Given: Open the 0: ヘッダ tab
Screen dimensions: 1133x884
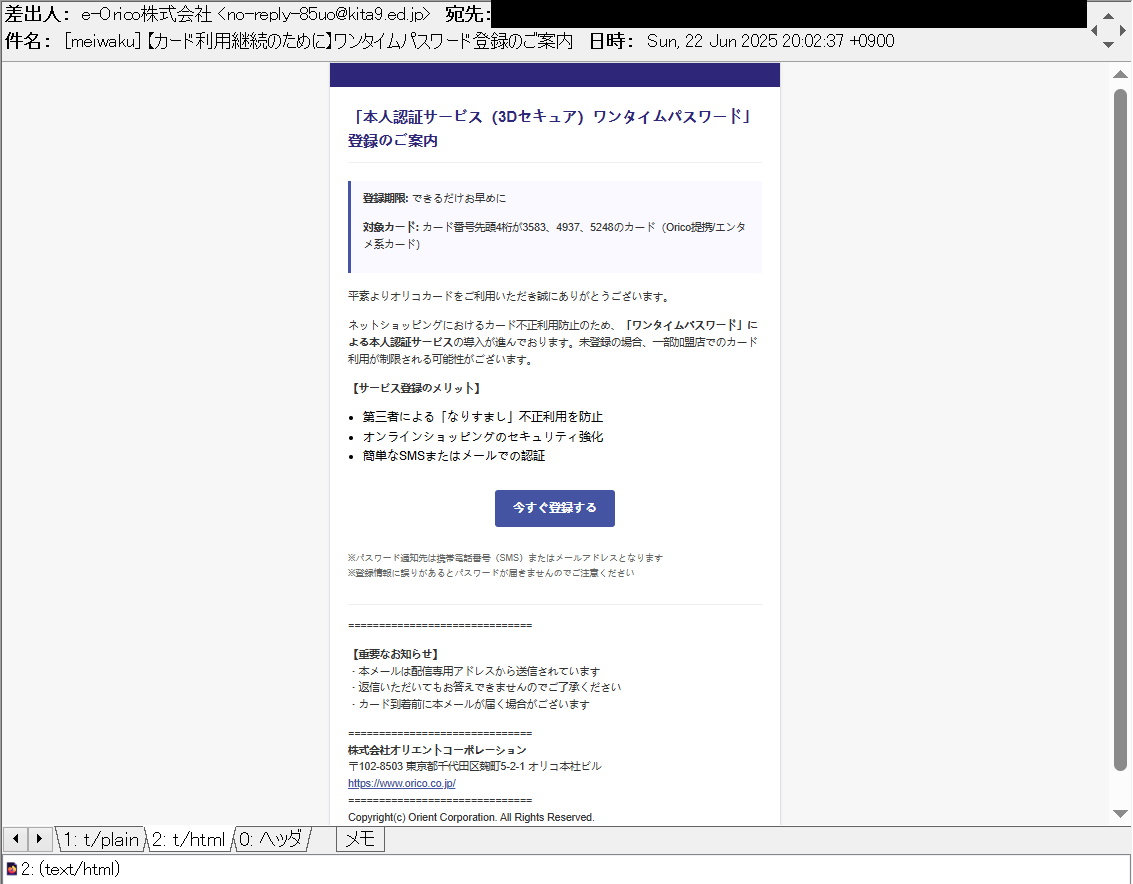Looking at the screenshot, I should coord(270,839).
